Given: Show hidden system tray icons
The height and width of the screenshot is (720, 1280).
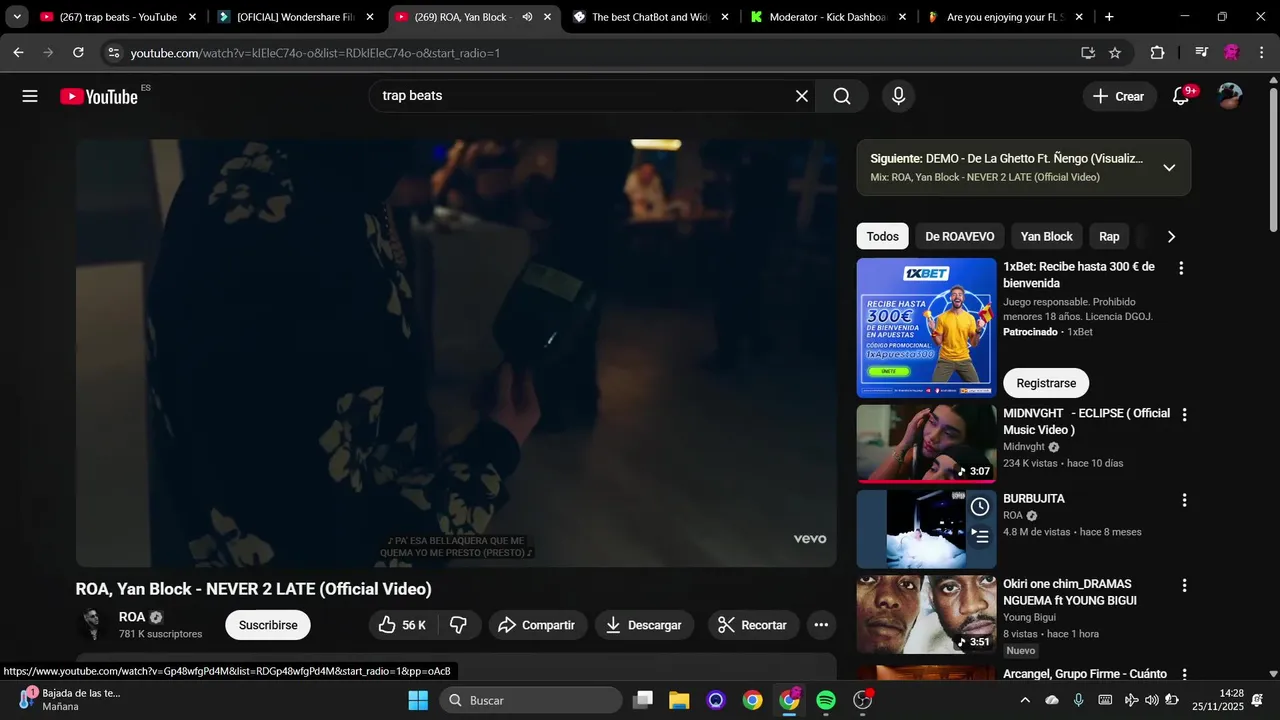Looking at the screenshot, I should coord(1024,700).
